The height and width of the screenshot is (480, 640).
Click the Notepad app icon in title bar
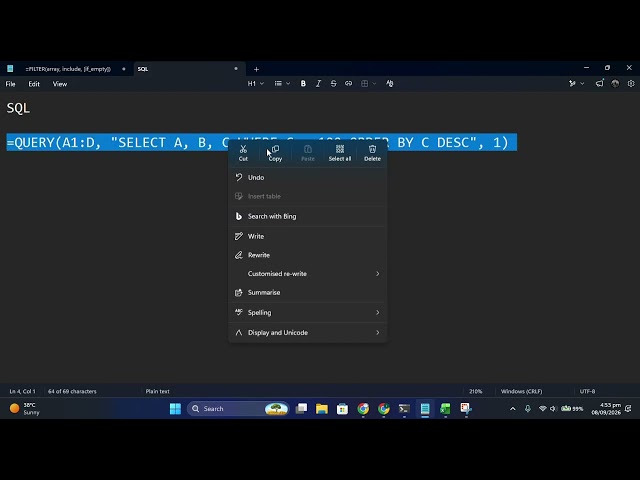(10, 69)
